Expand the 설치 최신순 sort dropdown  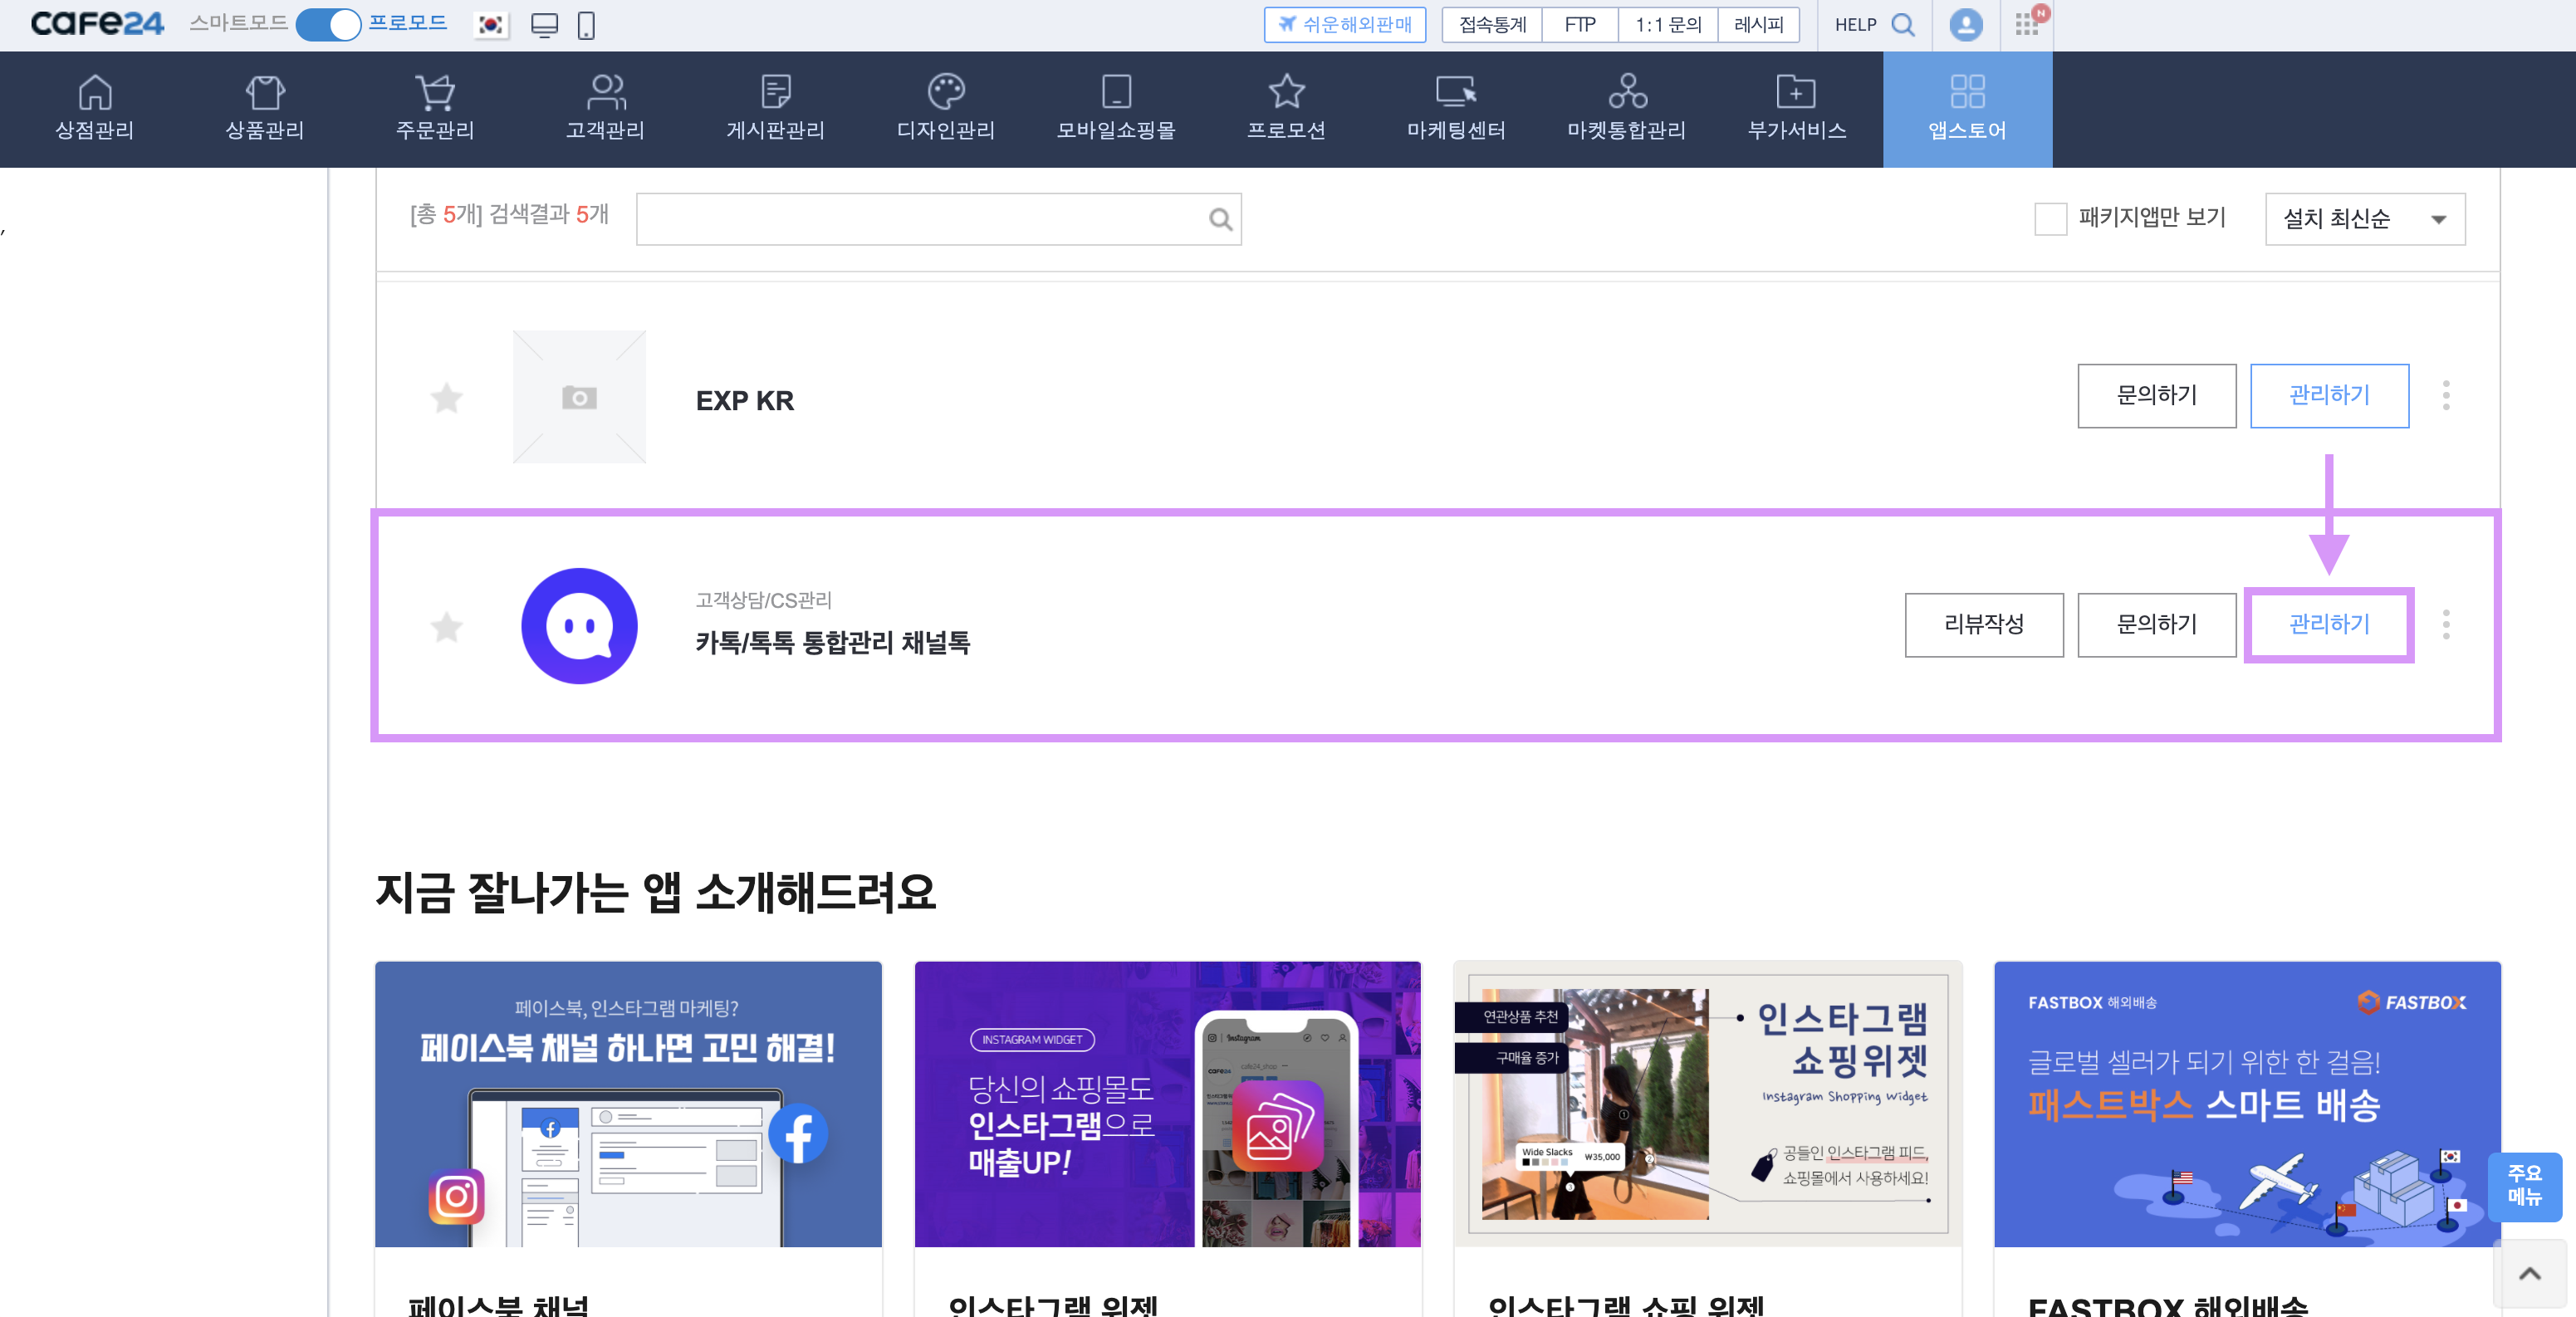(x=2364, y=219)
